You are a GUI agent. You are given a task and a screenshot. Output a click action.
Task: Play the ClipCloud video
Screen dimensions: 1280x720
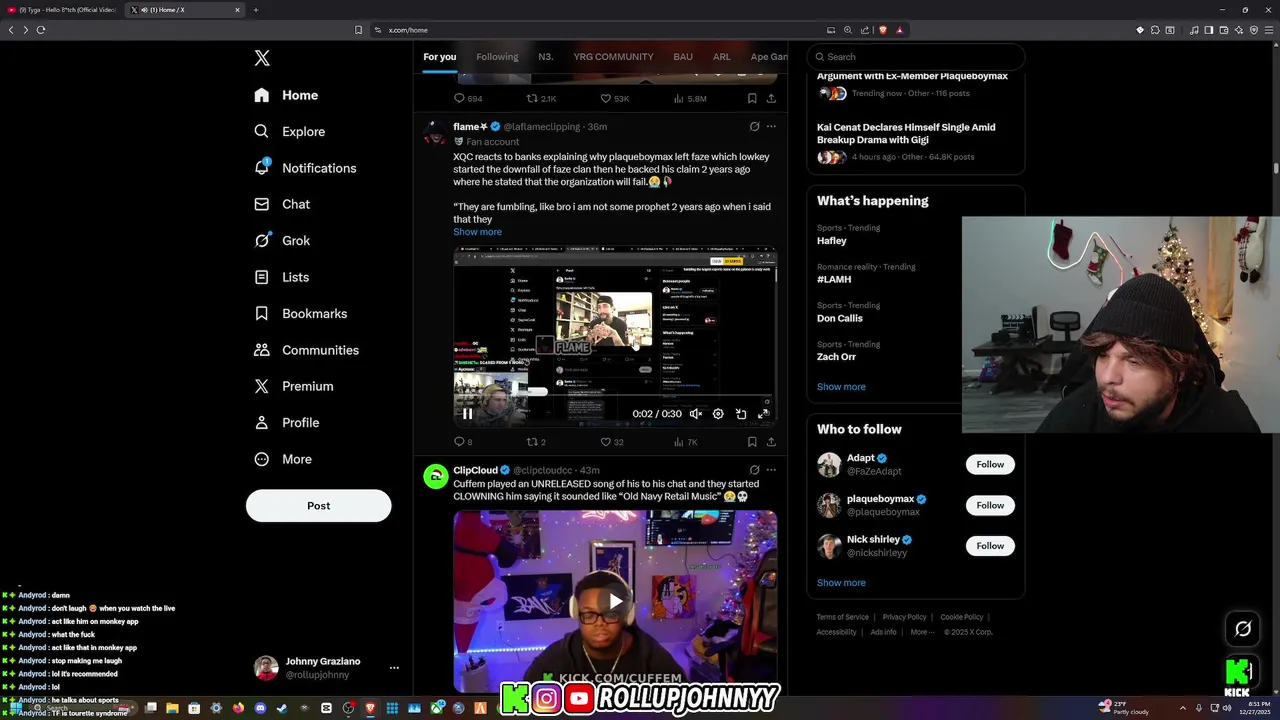(x=615, y=601)
